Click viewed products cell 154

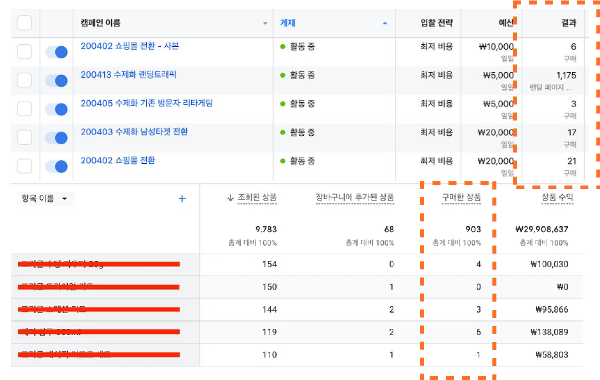269,264
